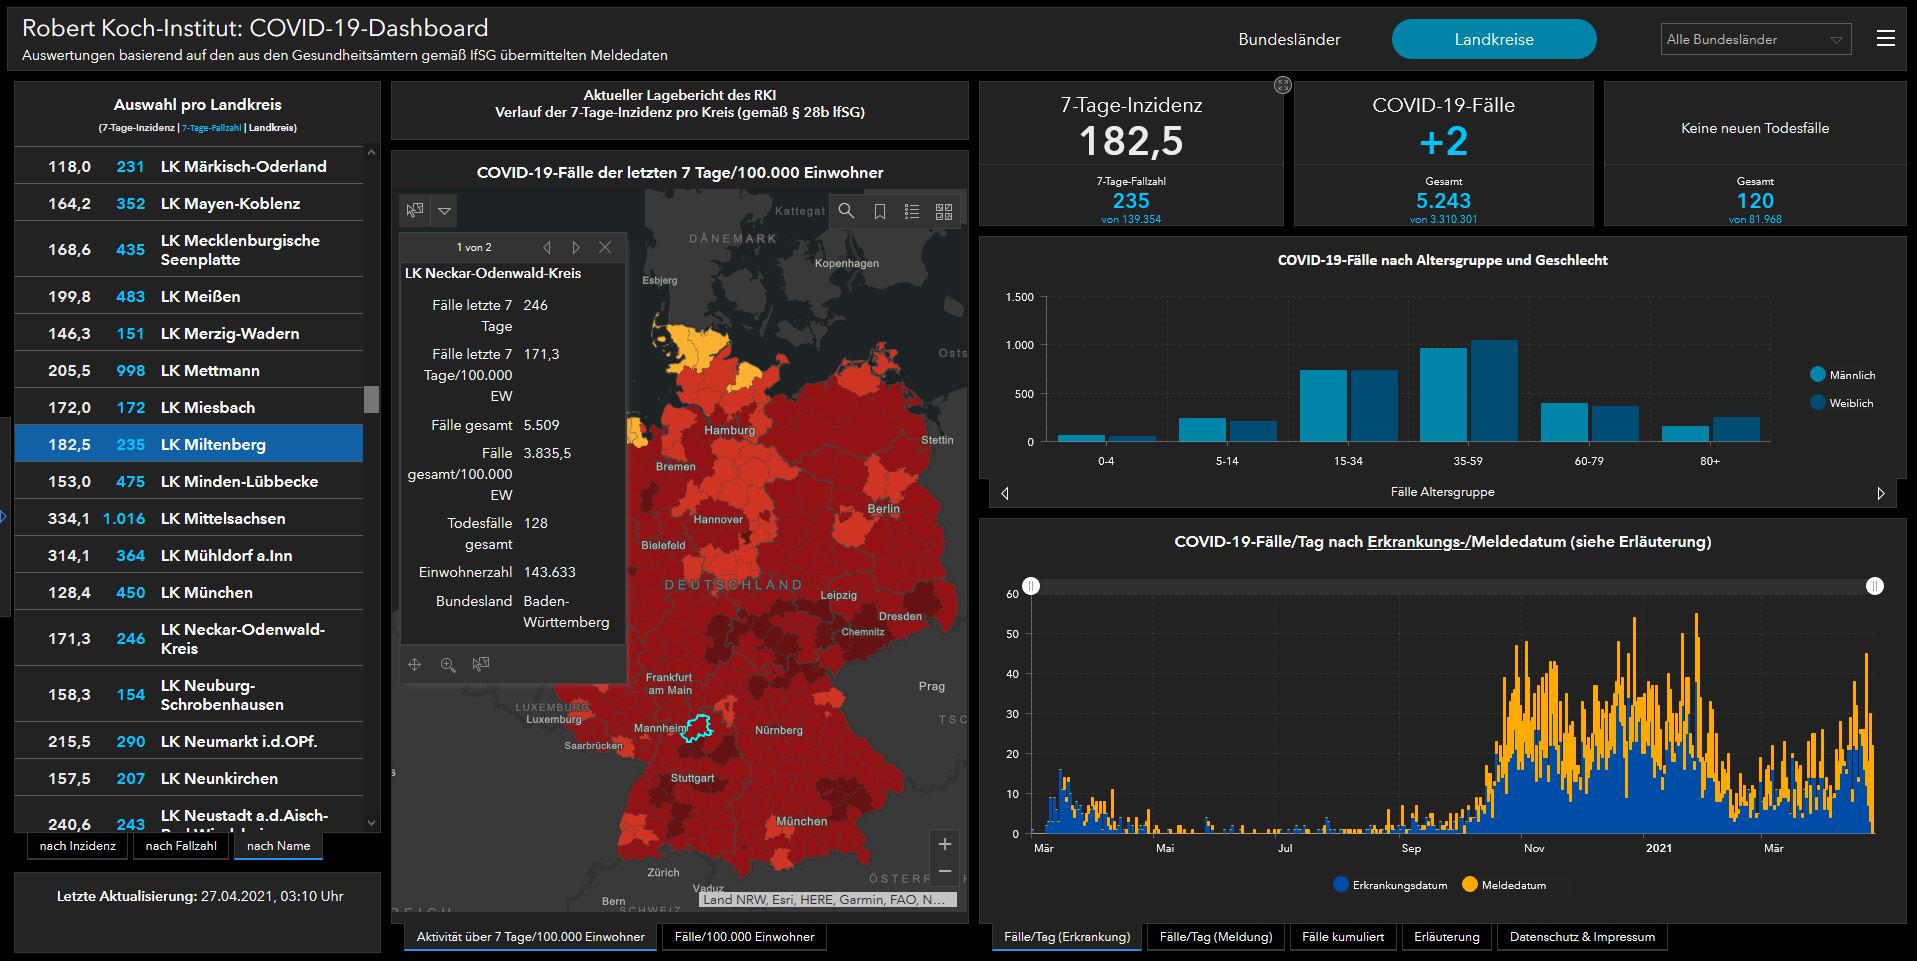Open the basemap gallery grid icon
1917x961 pixels.
click(943, 211)
